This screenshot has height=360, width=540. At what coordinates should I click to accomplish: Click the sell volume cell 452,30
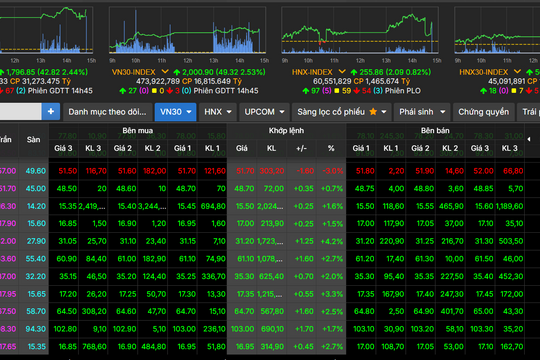click(511, 276)
